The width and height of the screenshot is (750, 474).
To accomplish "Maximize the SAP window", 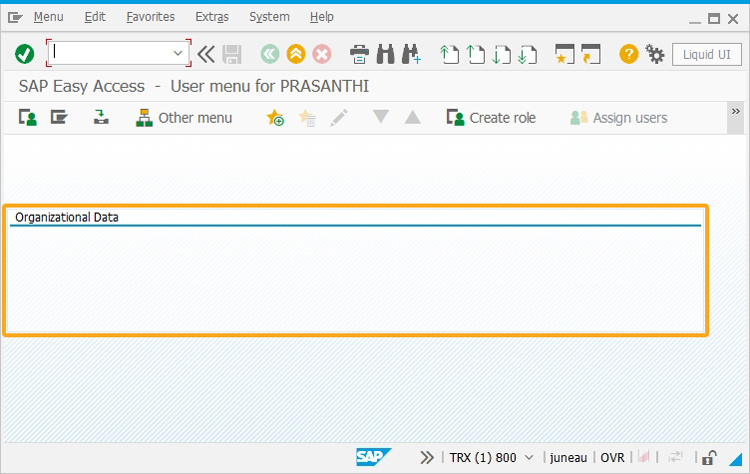I will click(714, 19).
